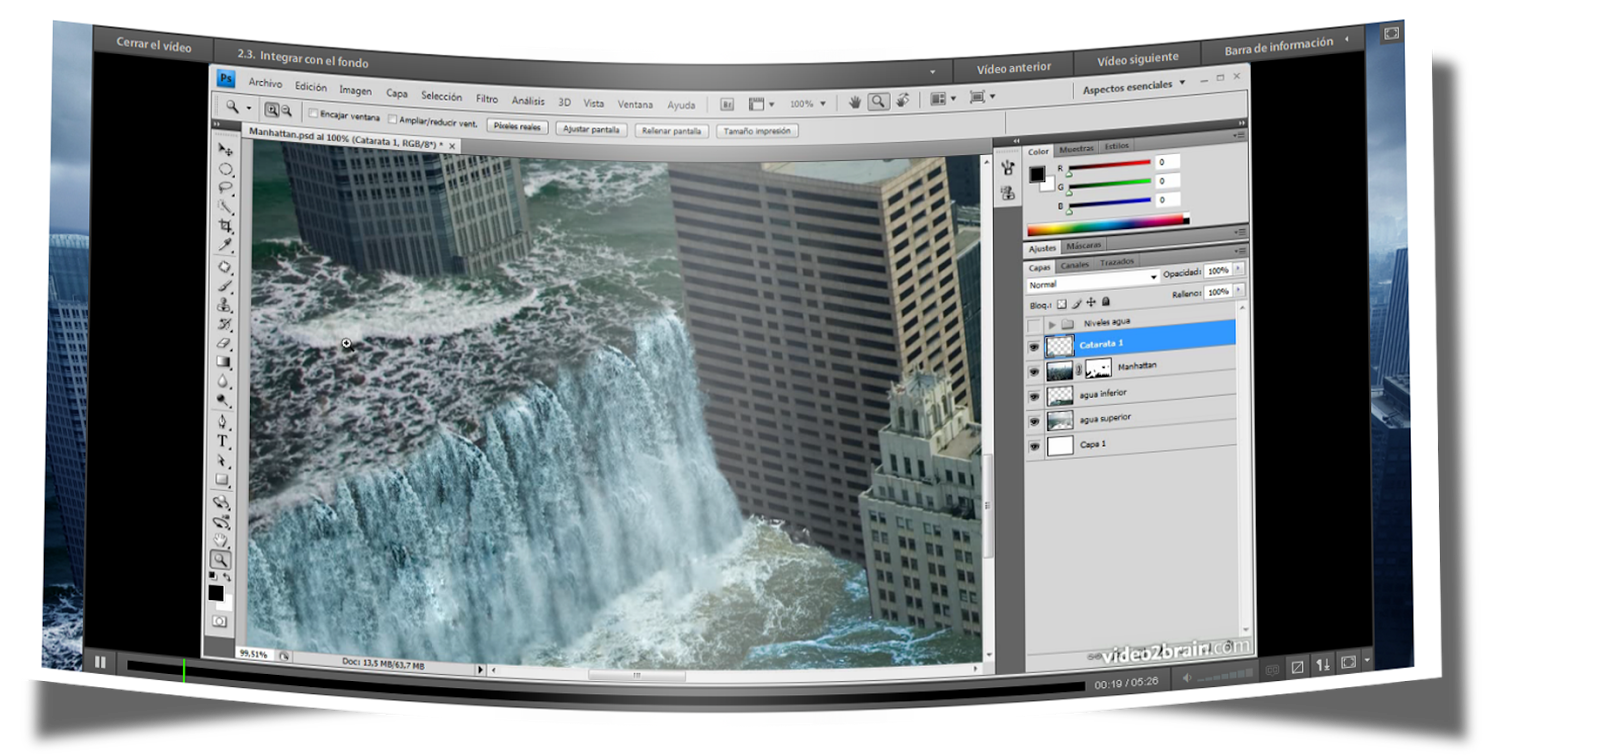Swap foreground and background colors icon
Image resolution: width=1600 pixels, height=755 pixels.
tap(227, 577)
